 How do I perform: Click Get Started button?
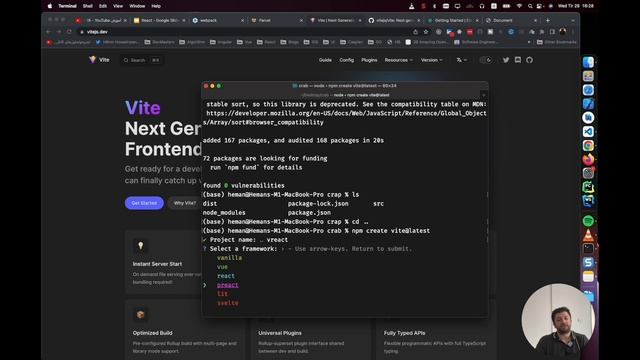click(x=144, y=203)
